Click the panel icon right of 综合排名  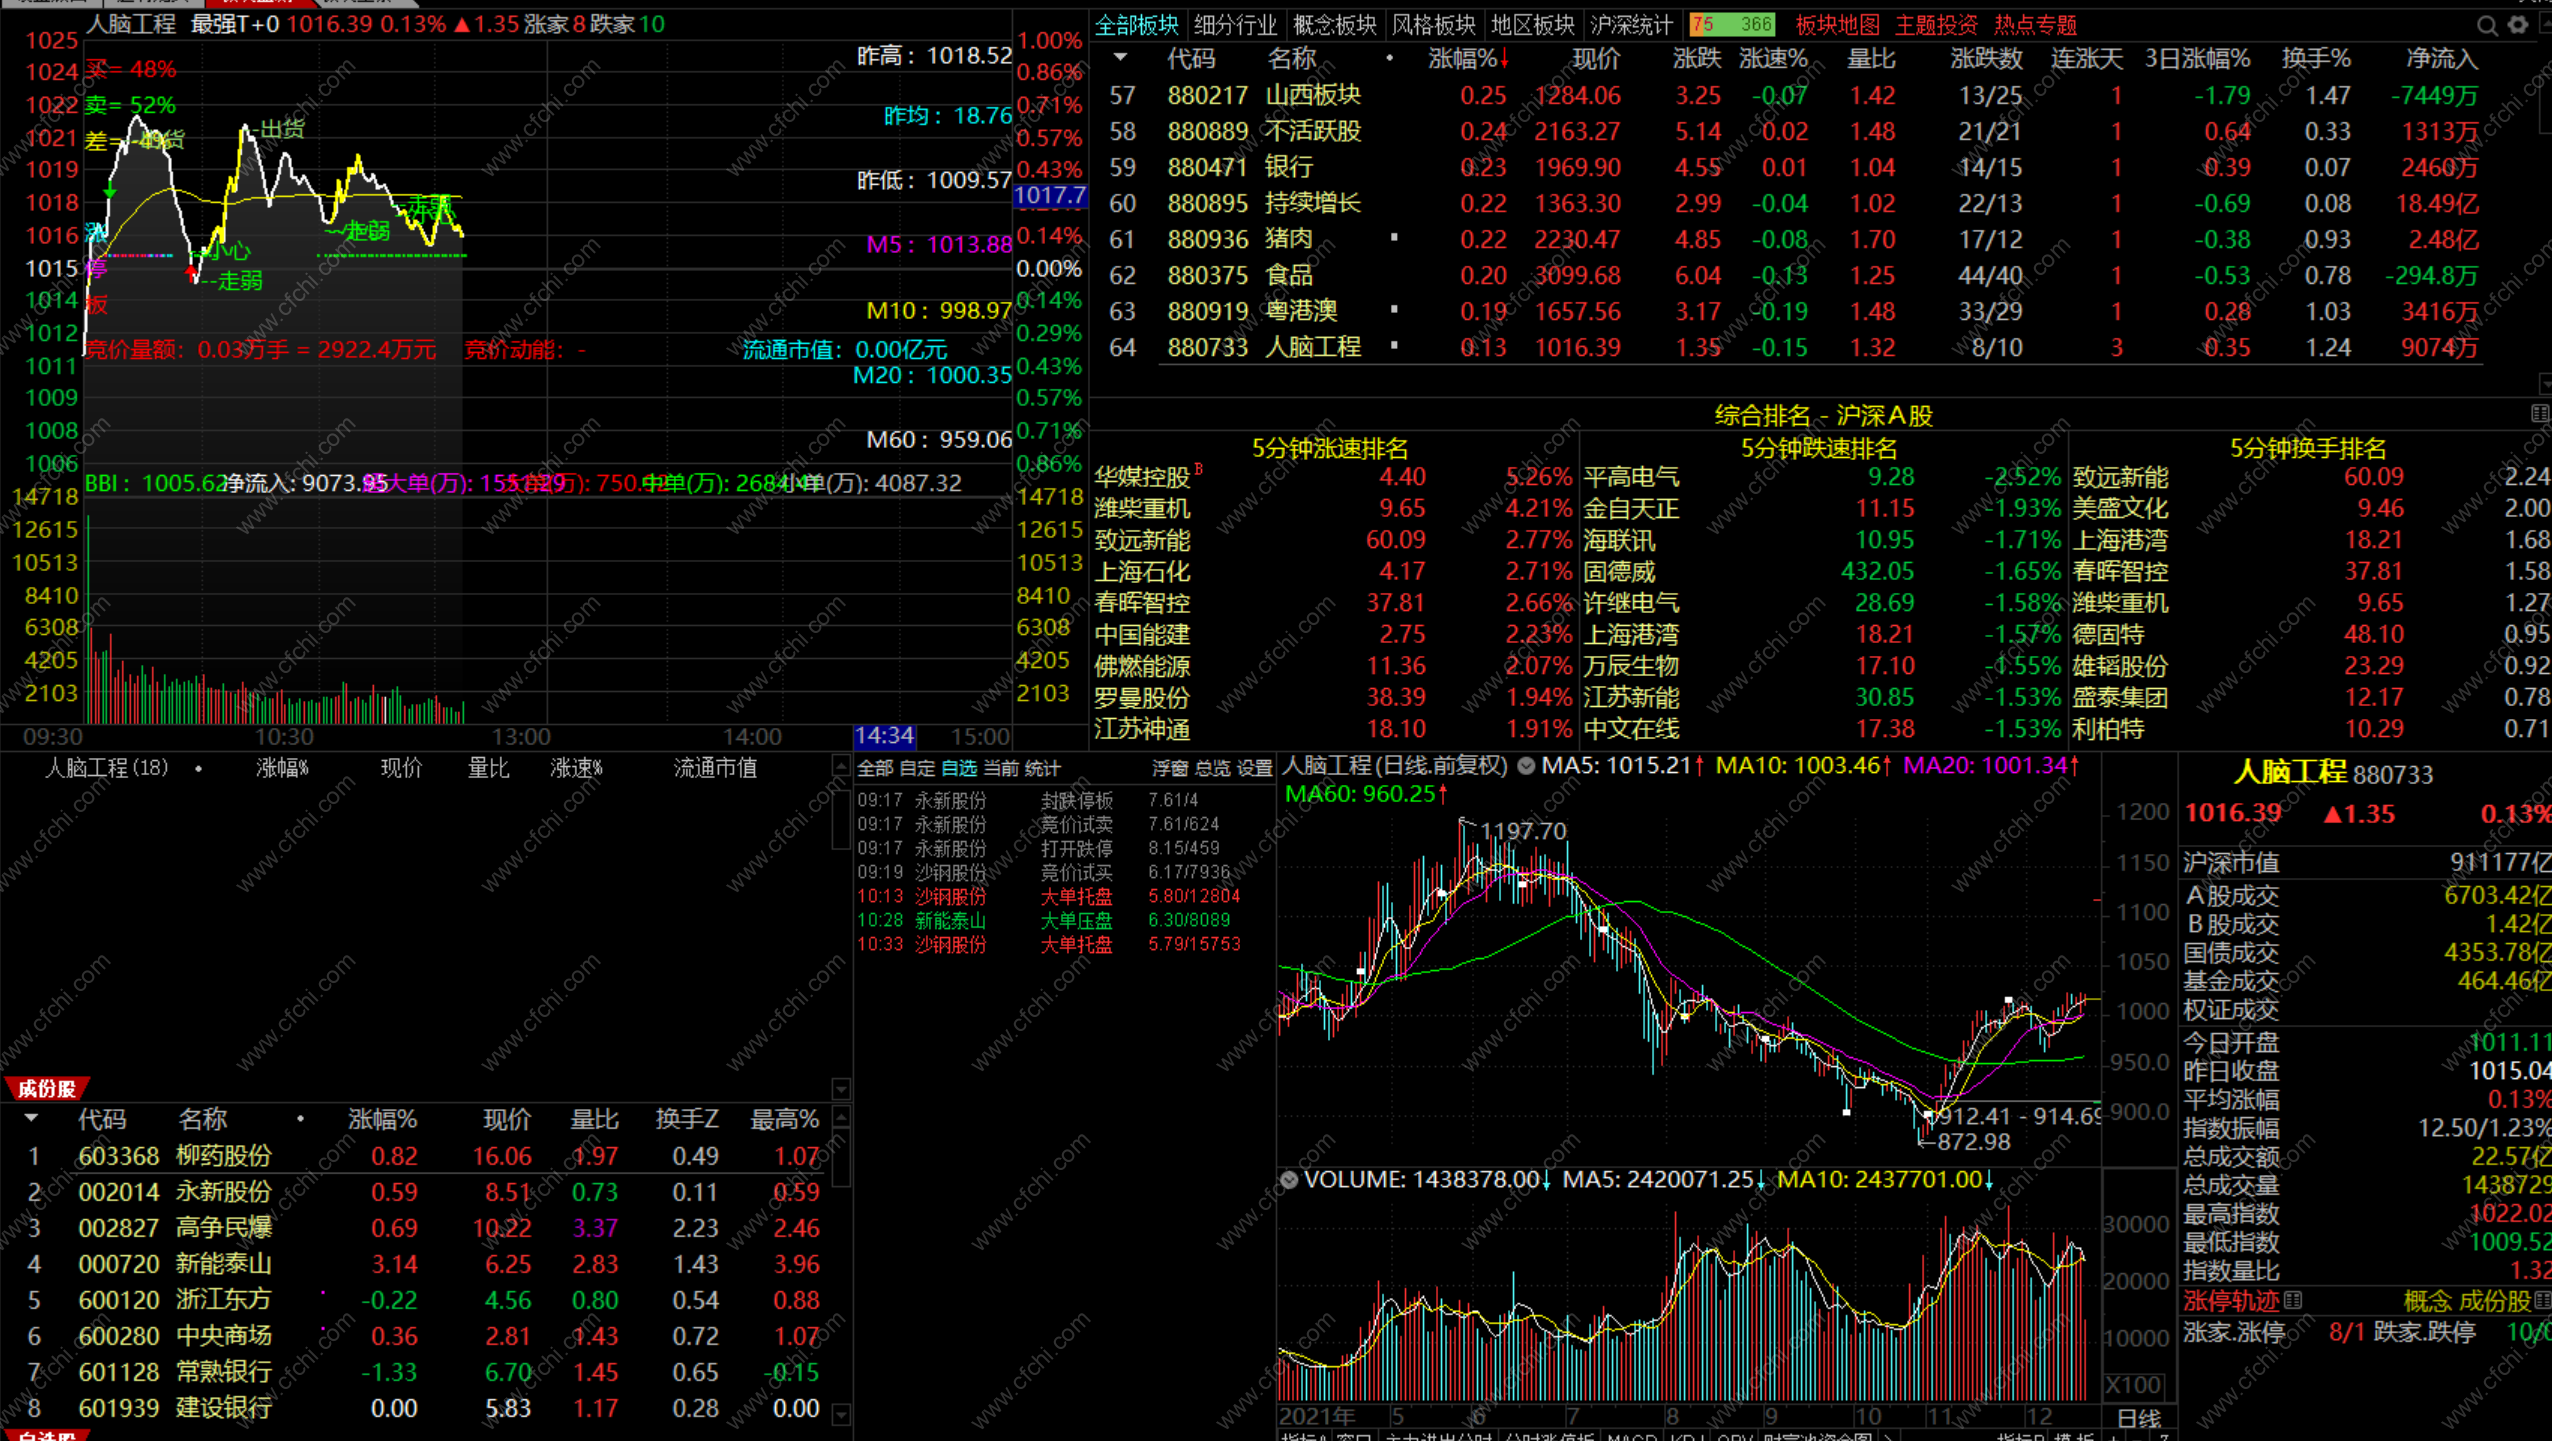point(2540,414)
